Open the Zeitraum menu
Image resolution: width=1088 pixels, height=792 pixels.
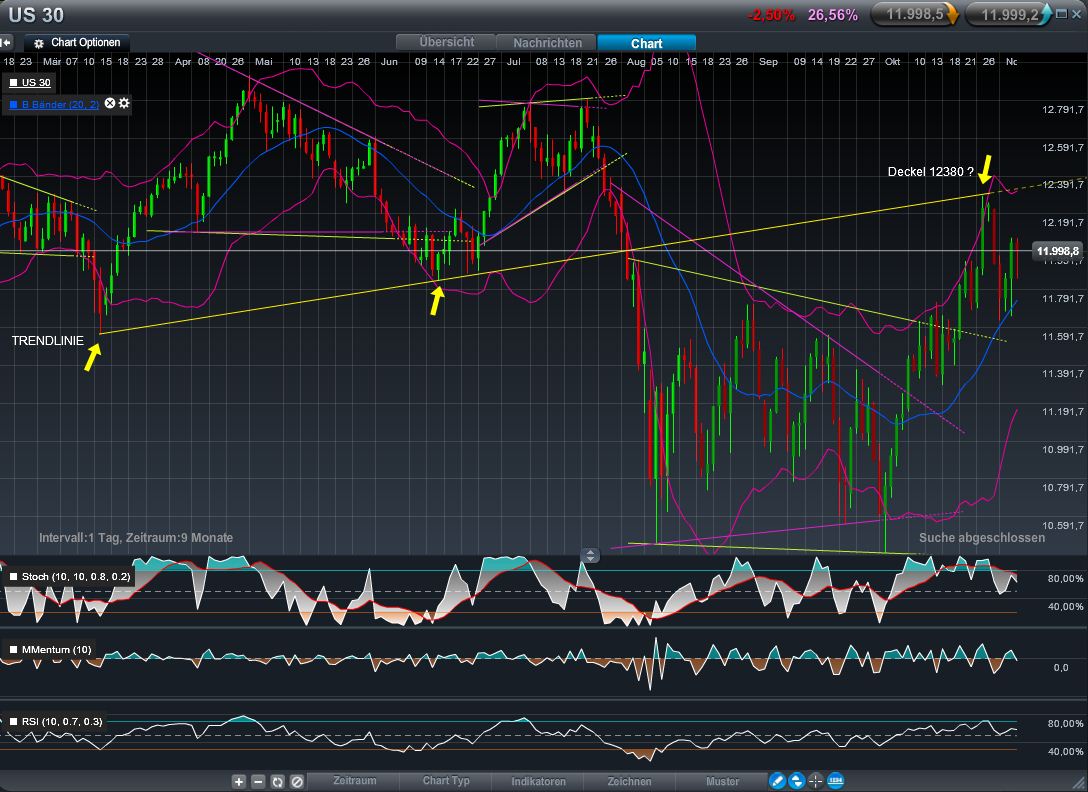click(x=355, y=781)
